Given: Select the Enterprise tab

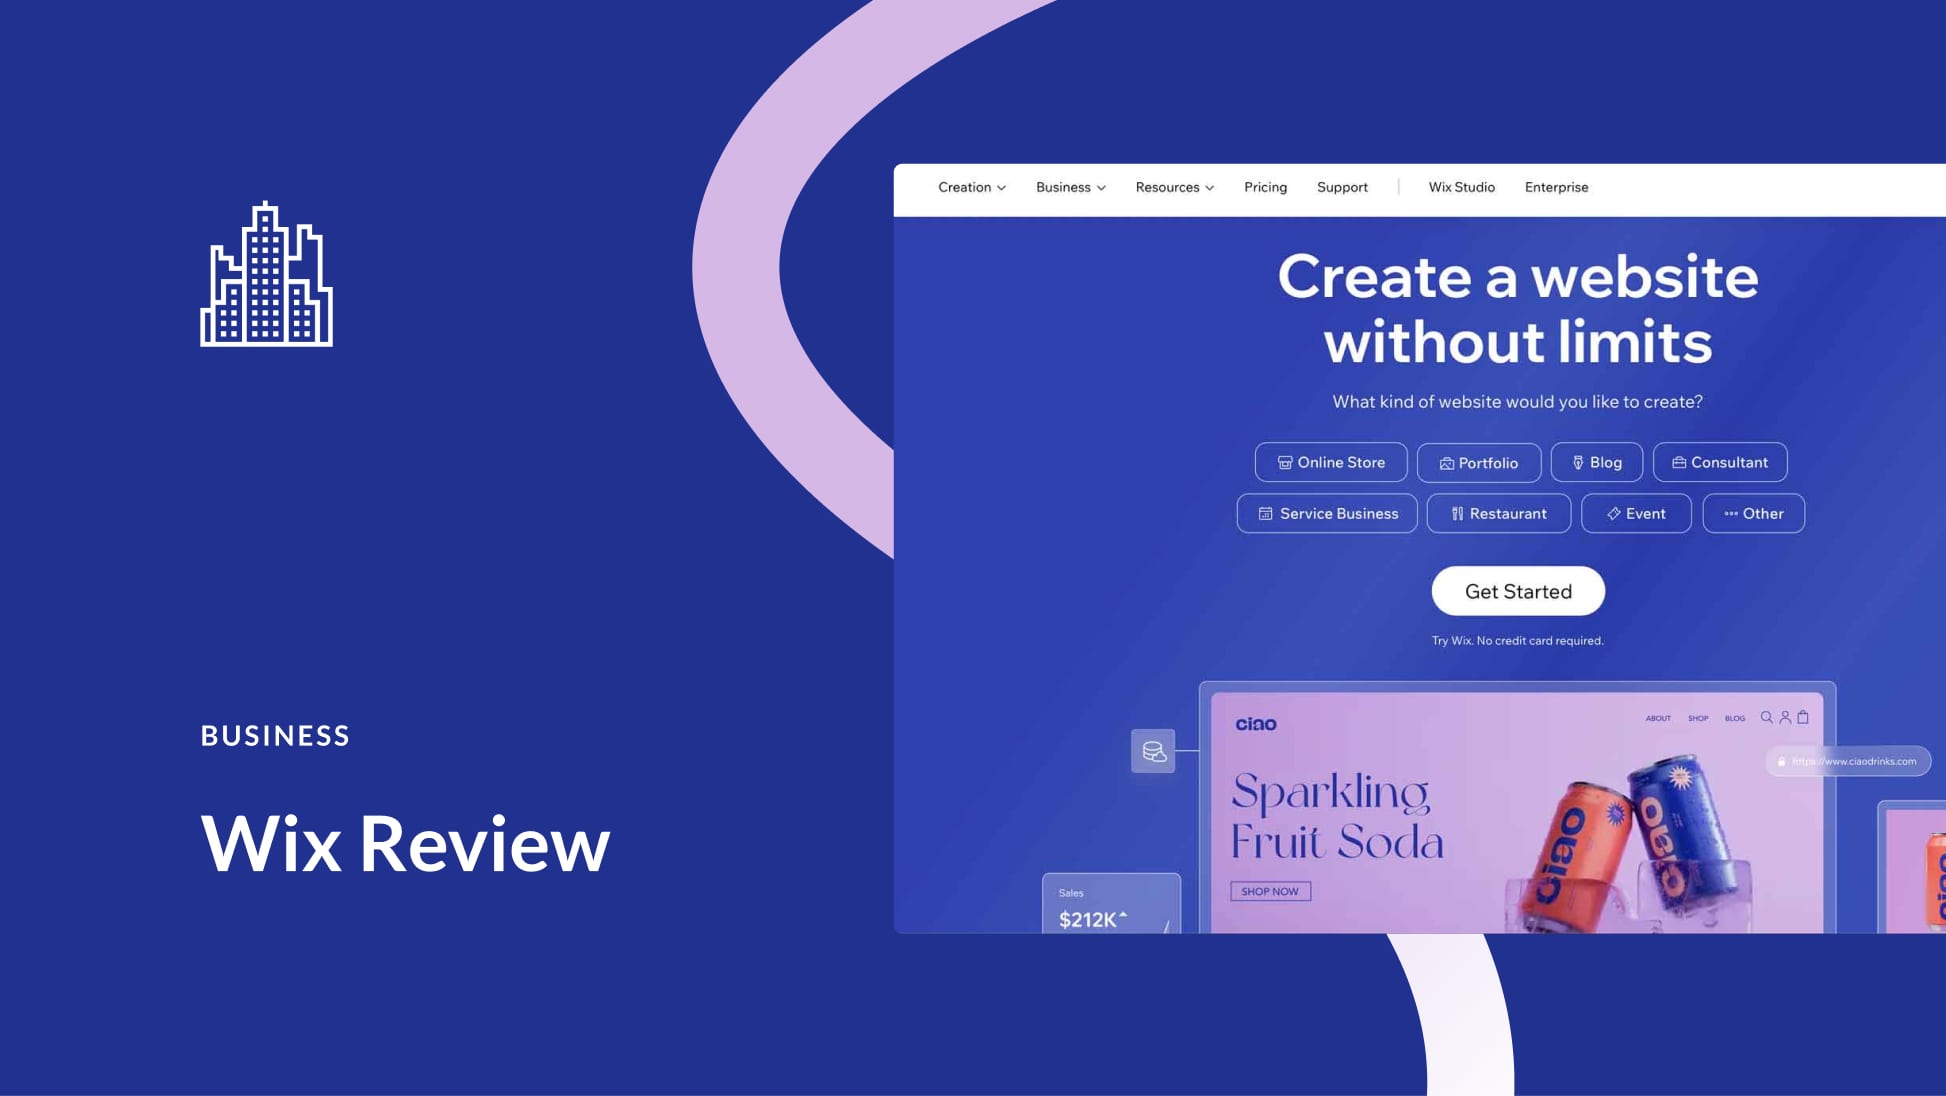Looking at the screenshot, I should coord(1556,186).
